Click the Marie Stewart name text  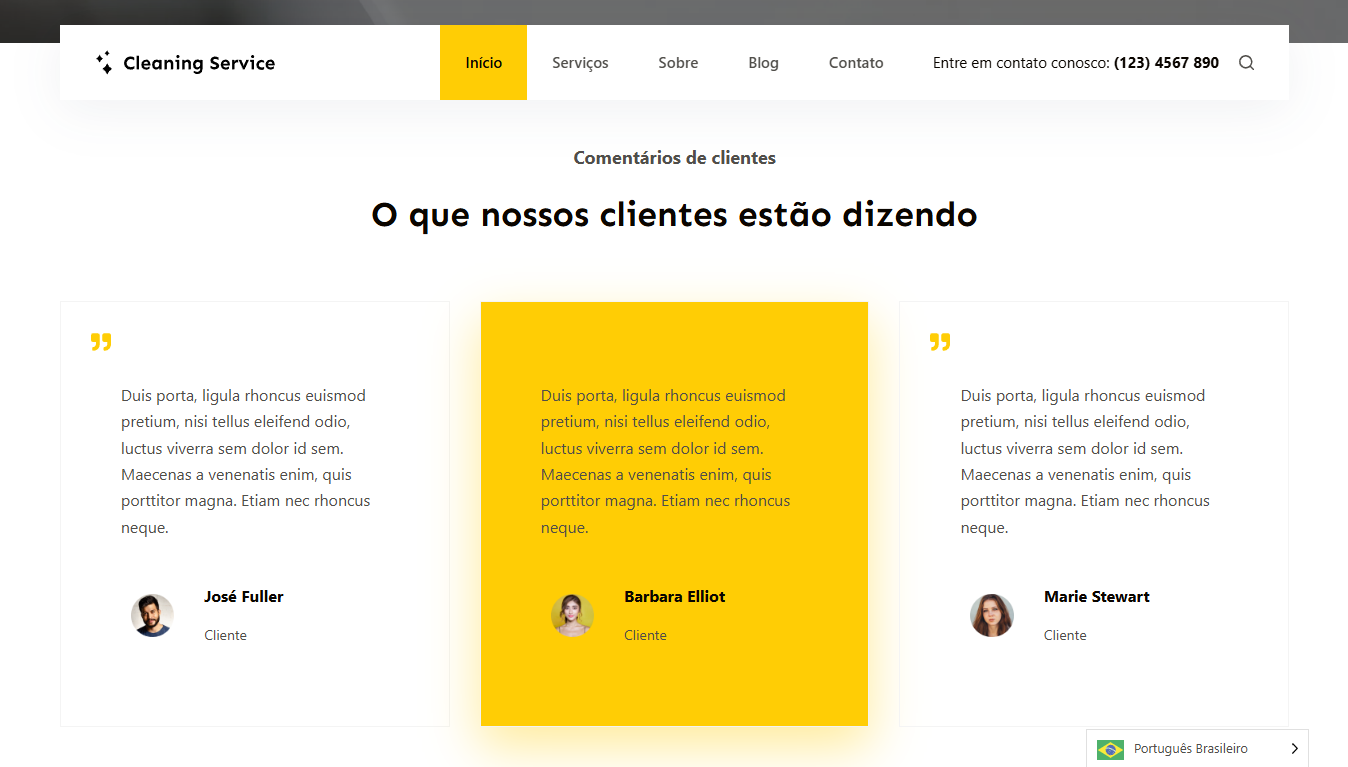pos(1096,597)
